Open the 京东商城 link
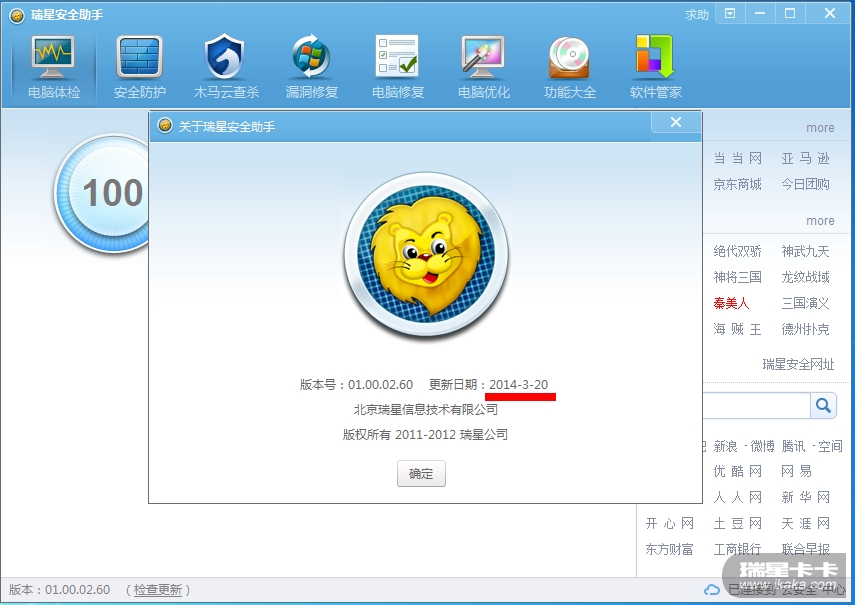The width and height of the screenshot is (855, 605). click(737, 184)
